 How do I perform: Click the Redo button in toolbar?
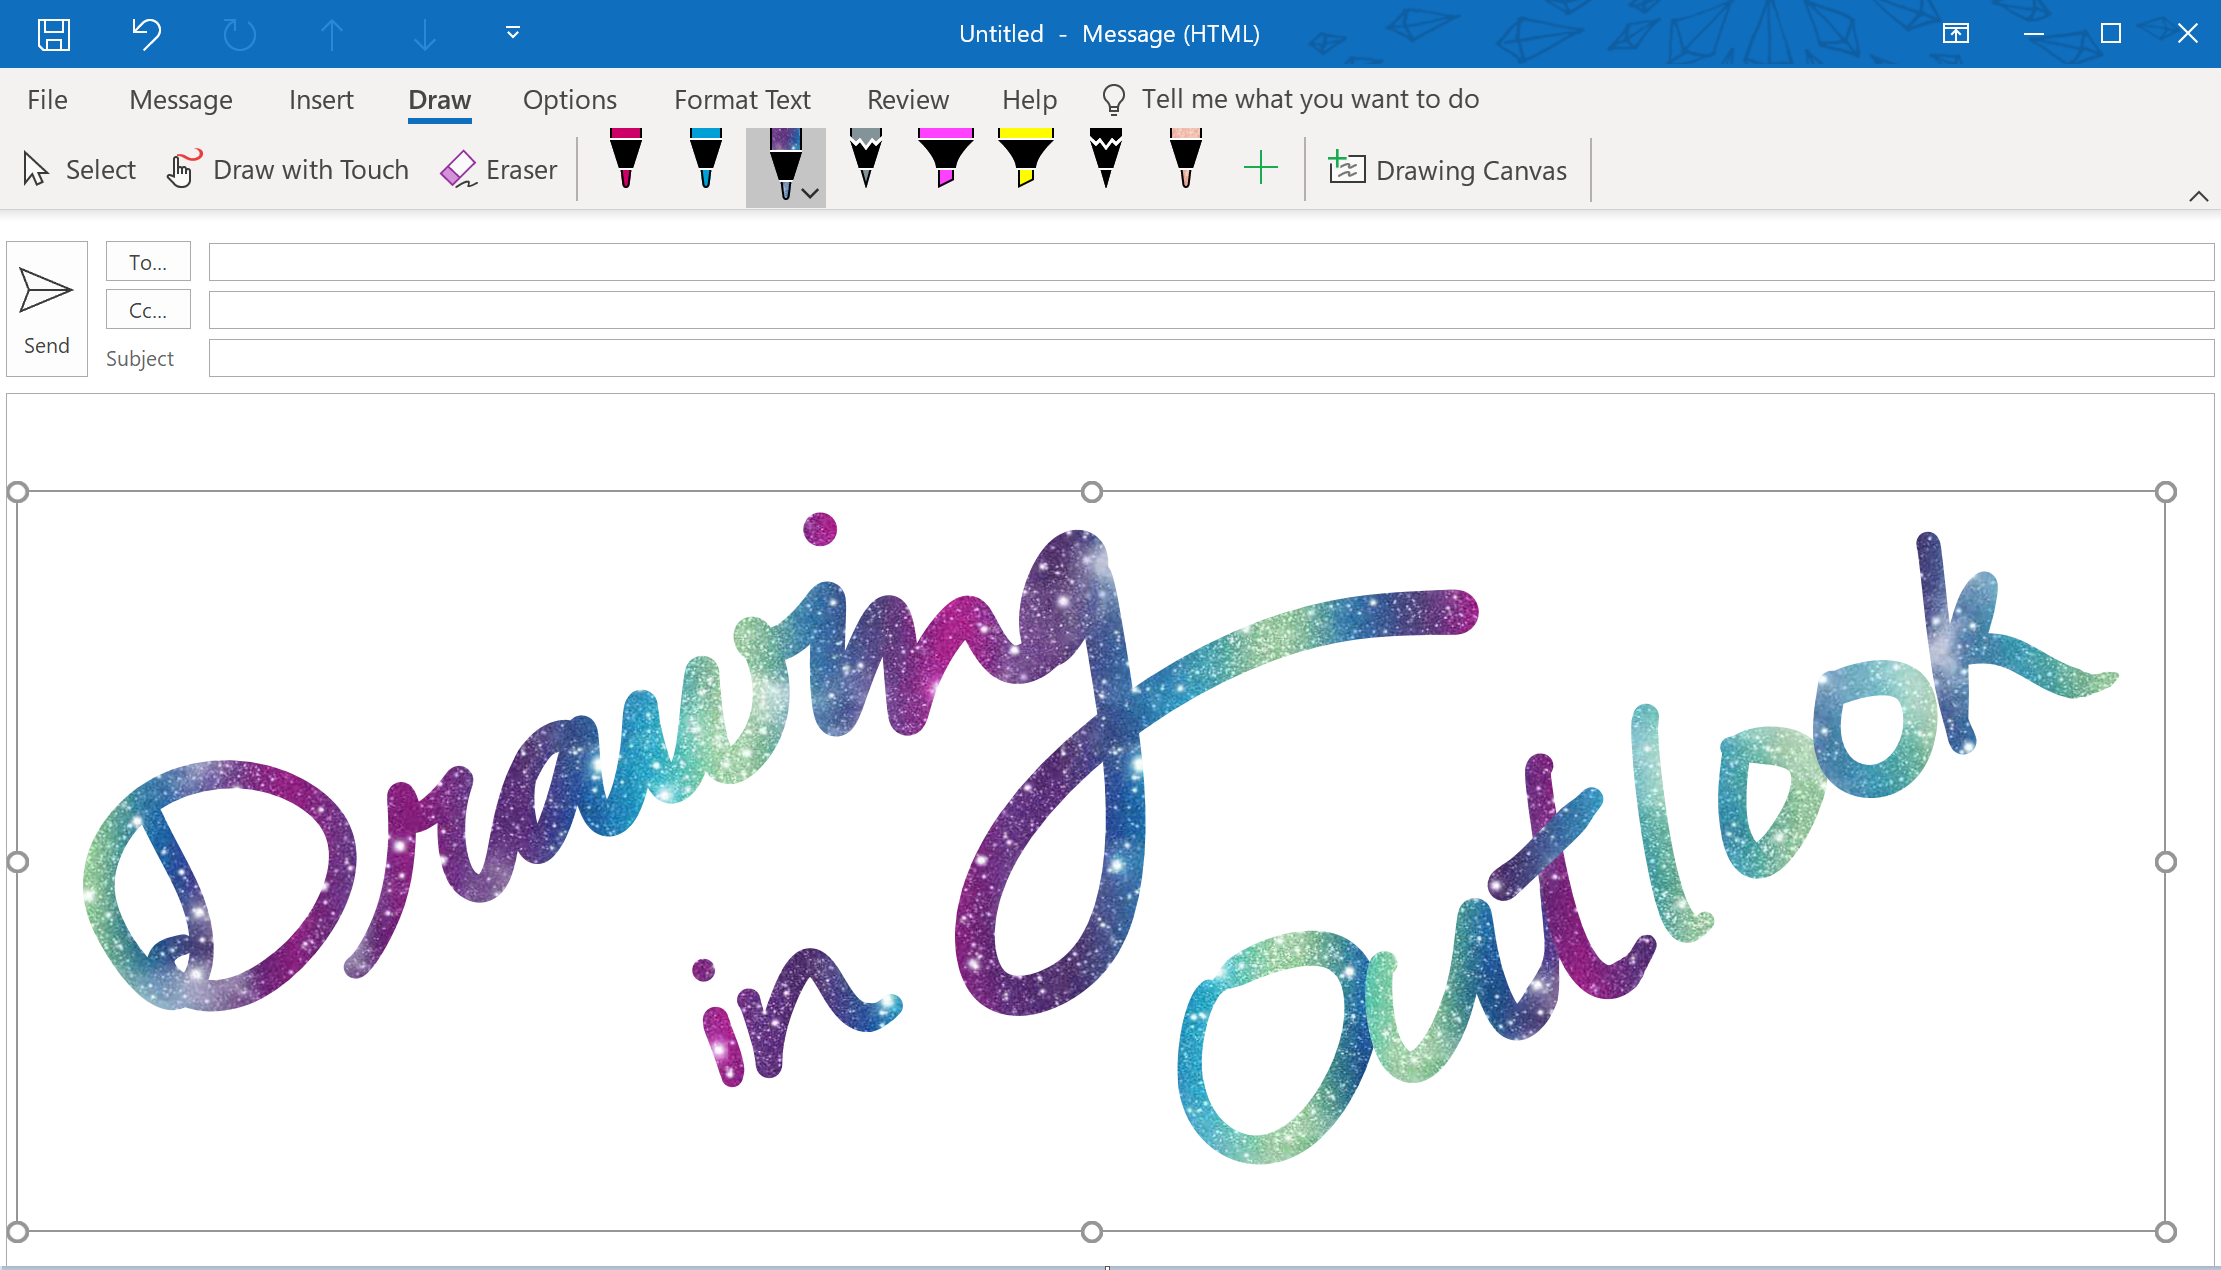tap(238, 34)
